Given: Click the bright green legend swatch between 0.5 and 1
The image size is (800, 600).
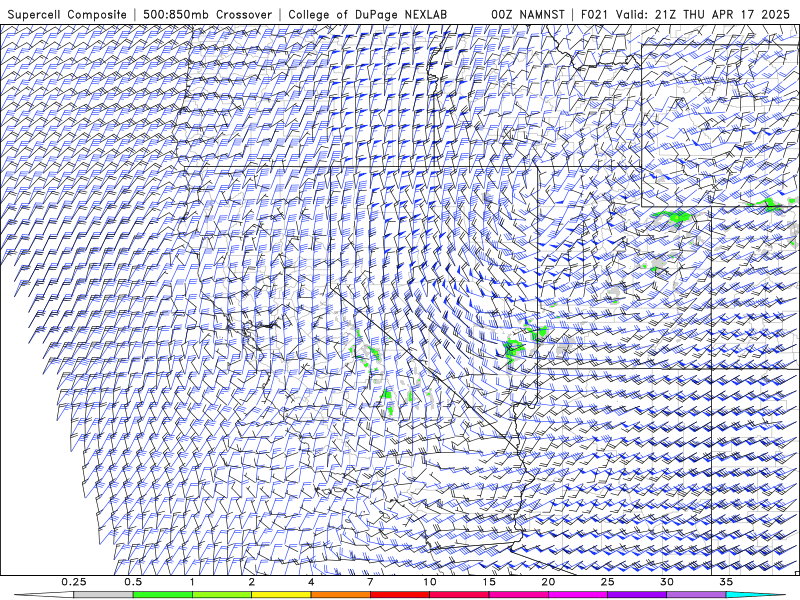Looking at the screenshot, I should tap(163, 595).
